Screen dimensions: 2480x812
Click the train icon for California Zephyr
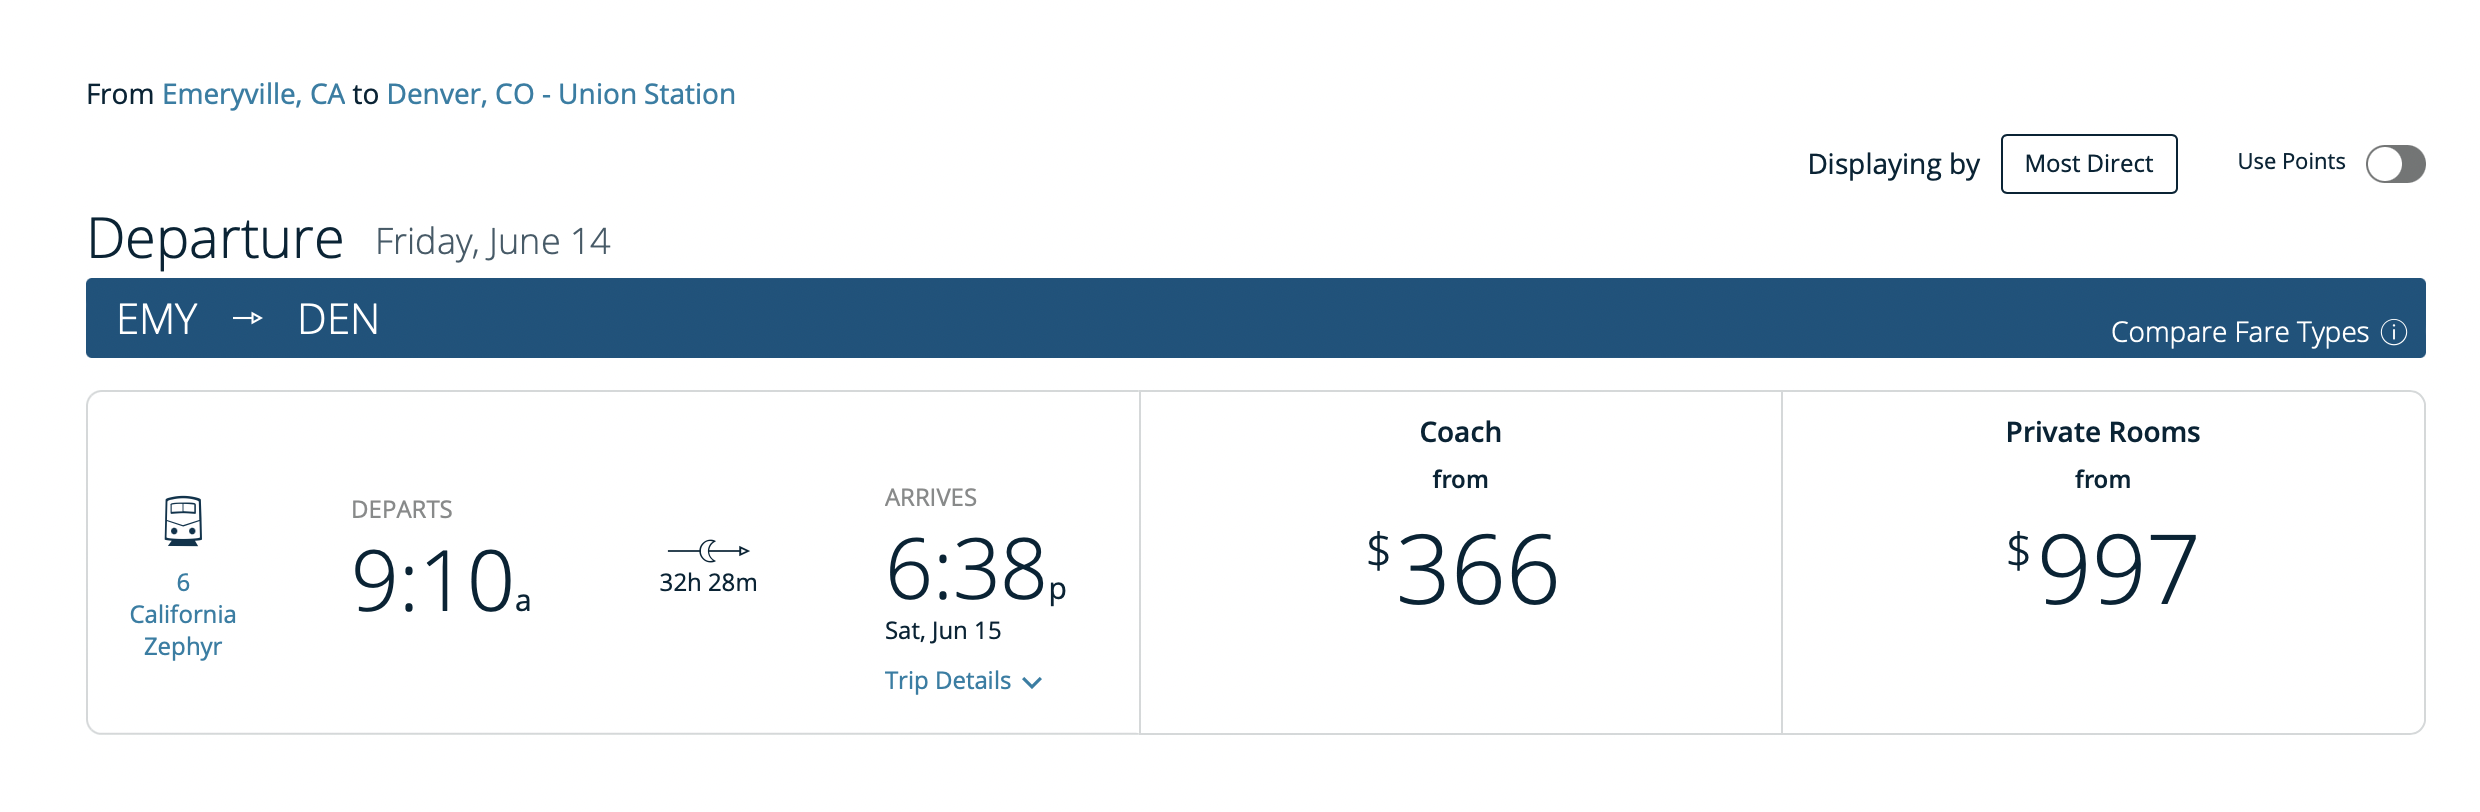(183, 520)
